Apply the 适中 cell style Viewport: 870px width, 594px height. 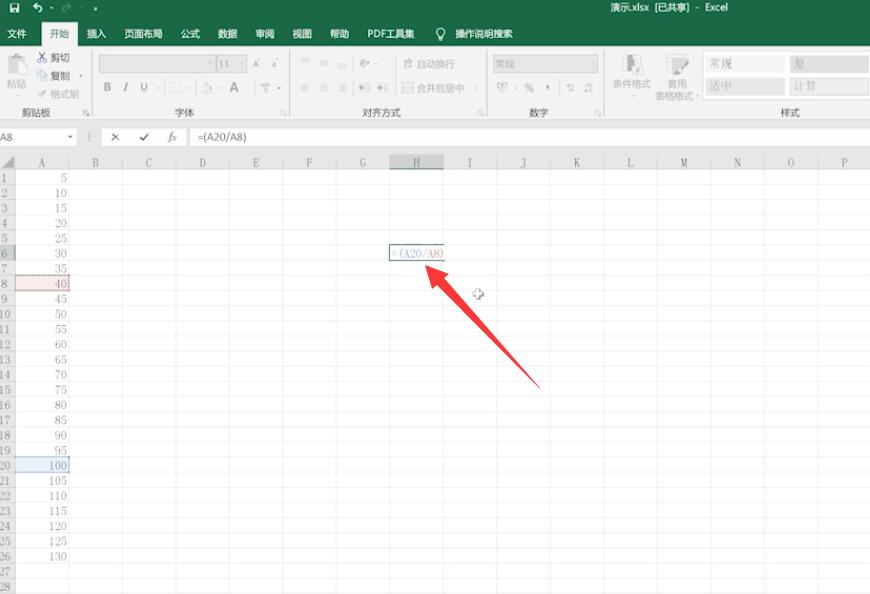pyautogui.click(x=744, y=86)
